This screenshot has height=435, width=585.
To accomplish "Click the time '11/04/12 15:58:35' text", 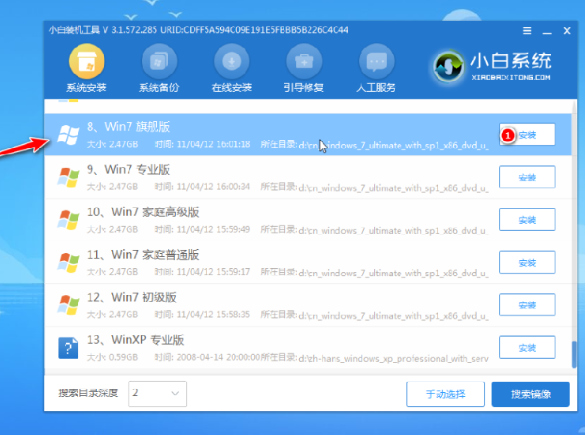I will point(213,314).
